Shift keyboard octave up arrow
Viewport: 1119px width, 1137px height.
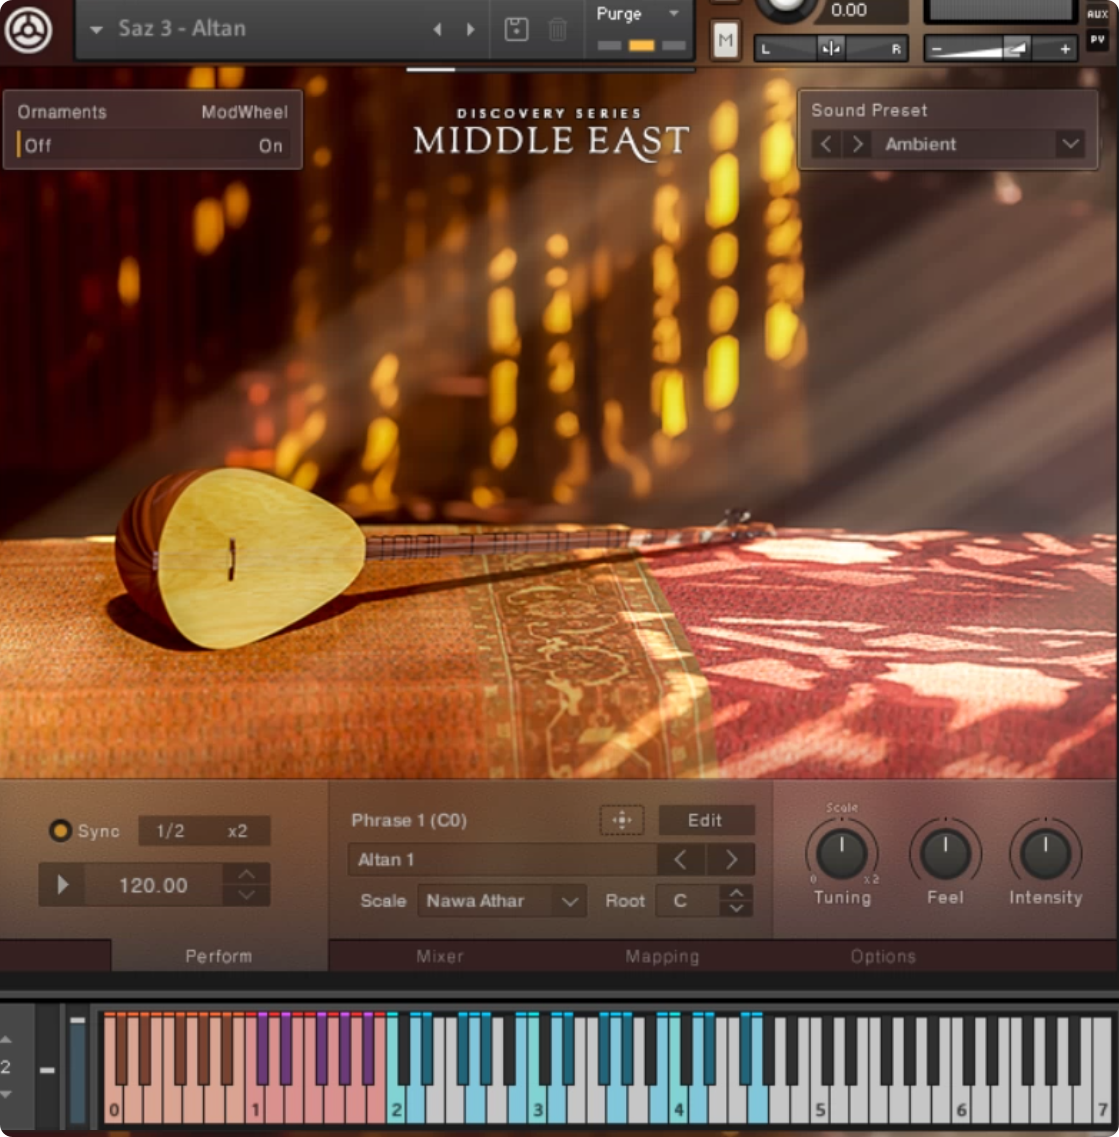point(6,1040)
